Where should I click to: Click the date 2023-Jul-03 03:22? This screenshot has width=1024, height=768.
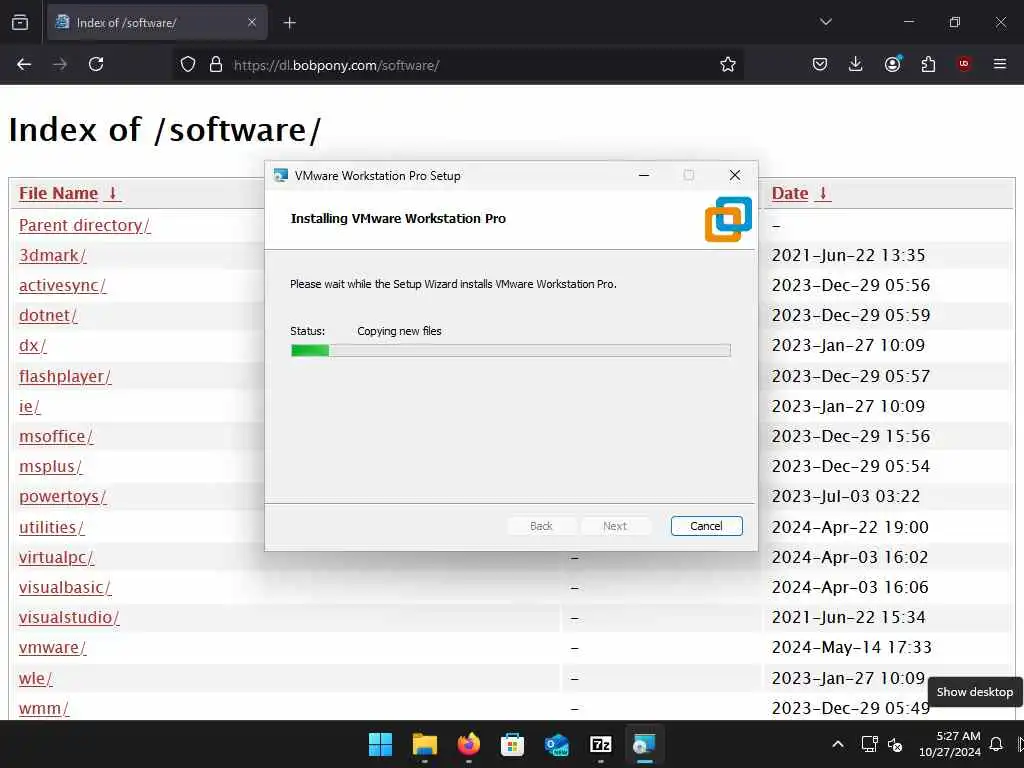point(846,496)
